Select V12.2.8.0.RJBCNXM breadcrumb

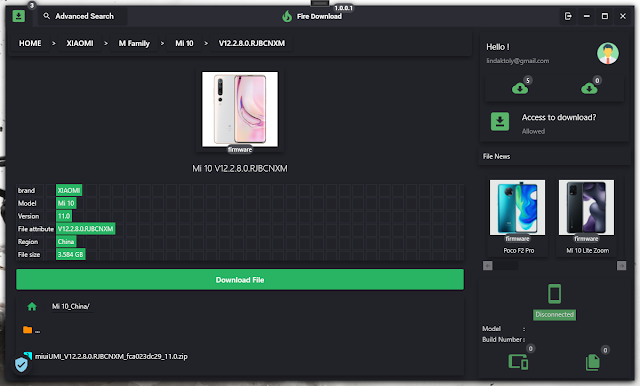[x=251, y=43]
